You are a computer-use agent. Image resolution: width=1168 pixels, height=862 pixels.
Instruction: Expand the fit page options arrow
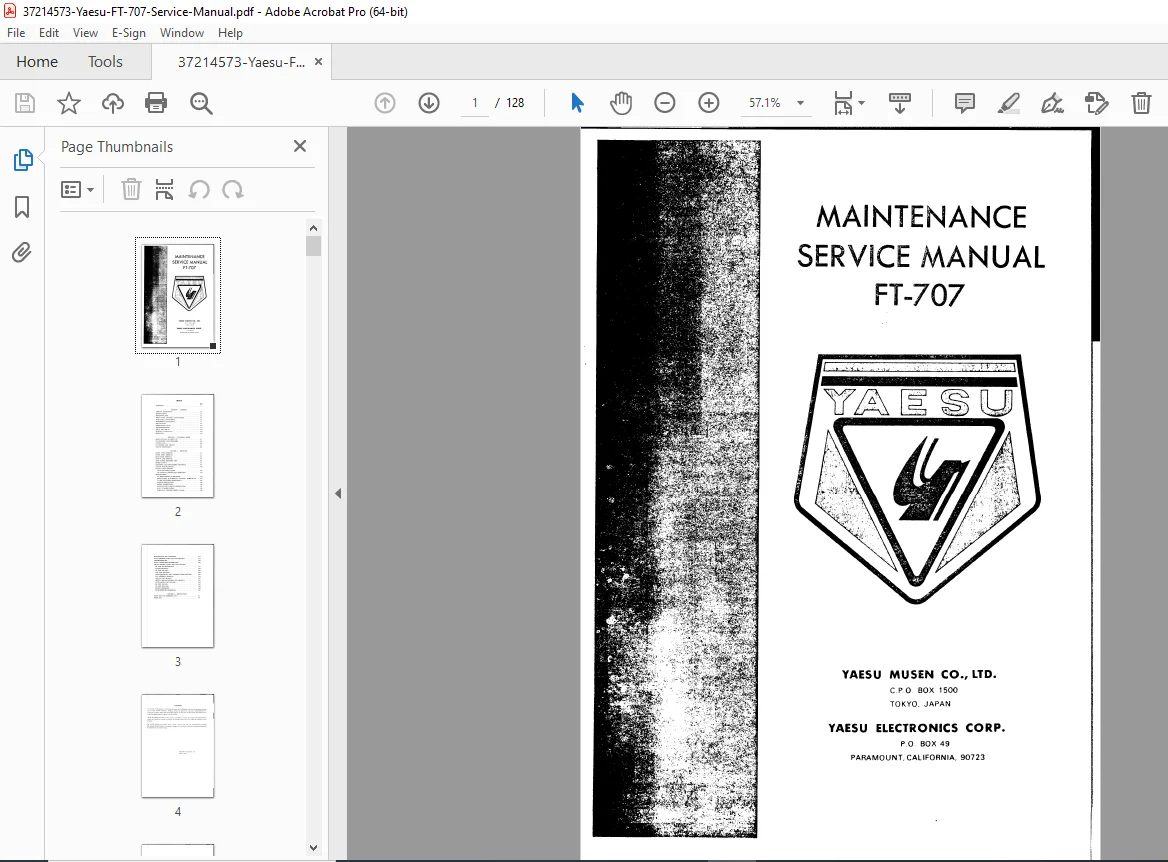[x=862, y=103]
